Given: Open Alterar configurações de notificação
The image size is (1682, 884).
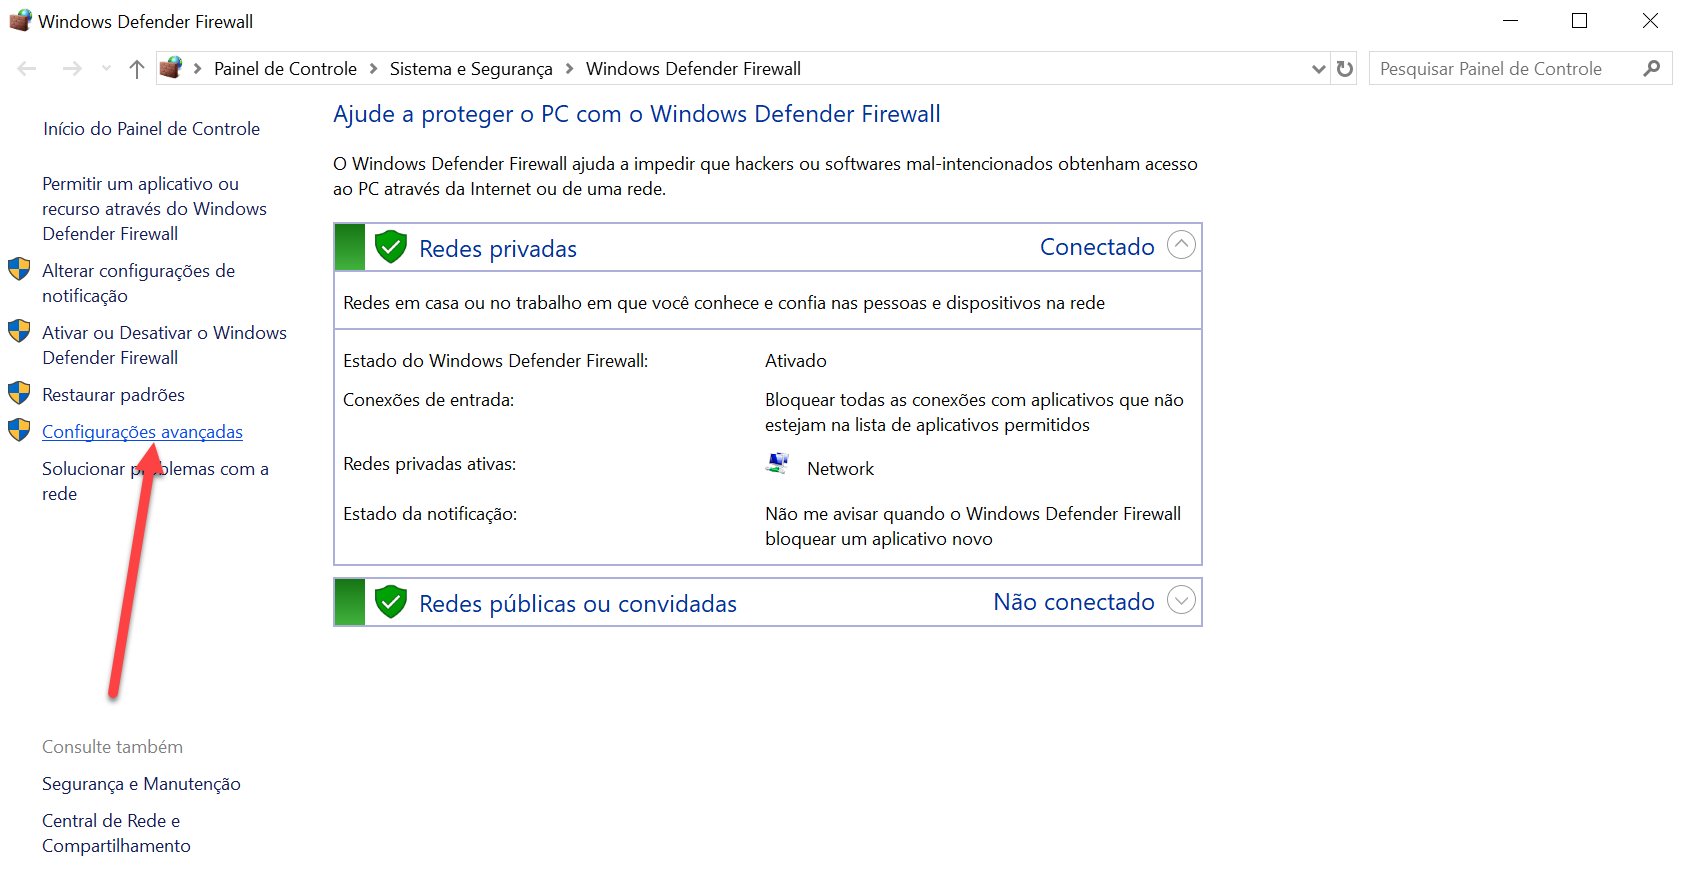Looking at the screenshot, I should point(138,283).
